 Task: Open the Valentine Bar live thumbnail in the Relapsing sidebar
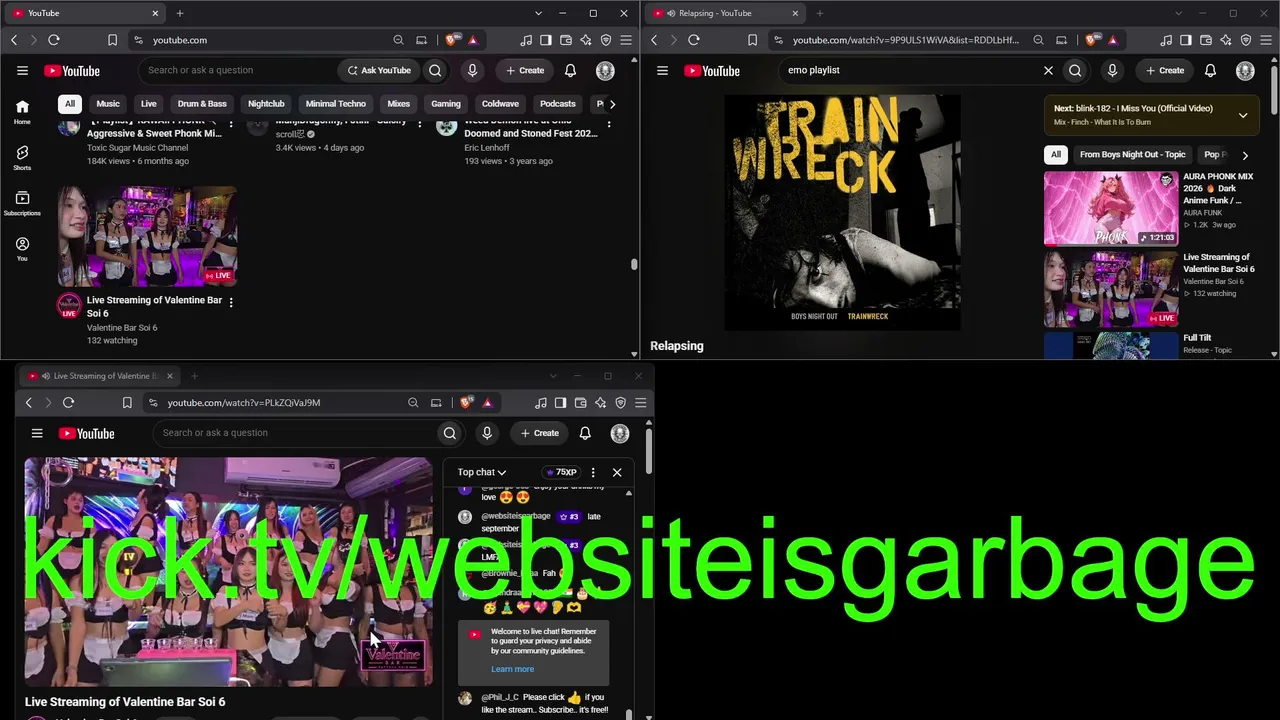(1111, 289)
